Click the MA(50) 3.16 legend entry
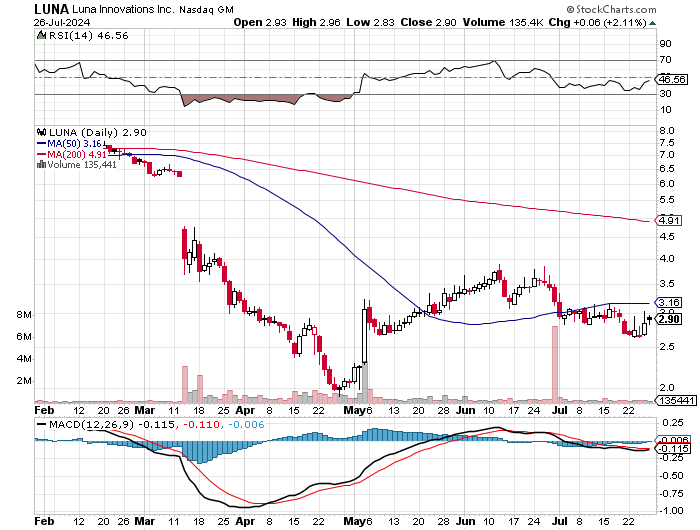Viewport: 700px width, 530px height. 69,144
